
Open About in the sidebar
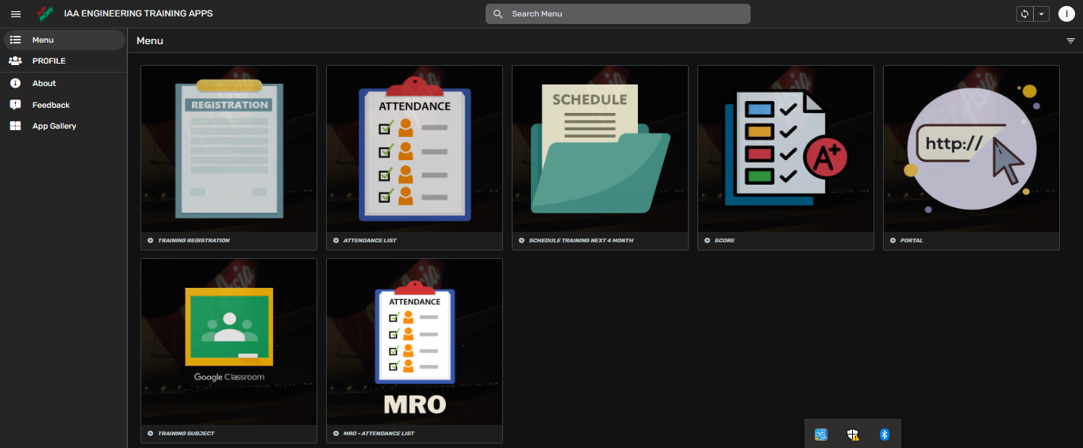tap(64, 83)
